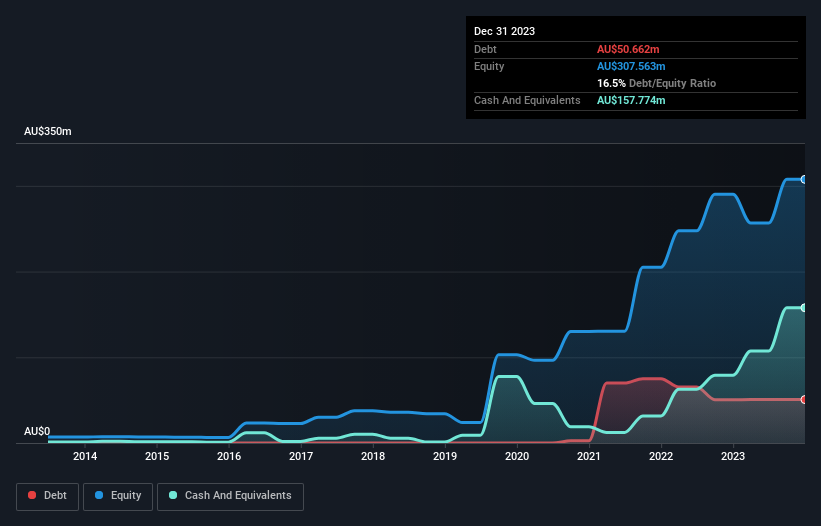Select the 2015 x-axis label
821x526 pixels.
pyautogui.click(x=157, y=456)
